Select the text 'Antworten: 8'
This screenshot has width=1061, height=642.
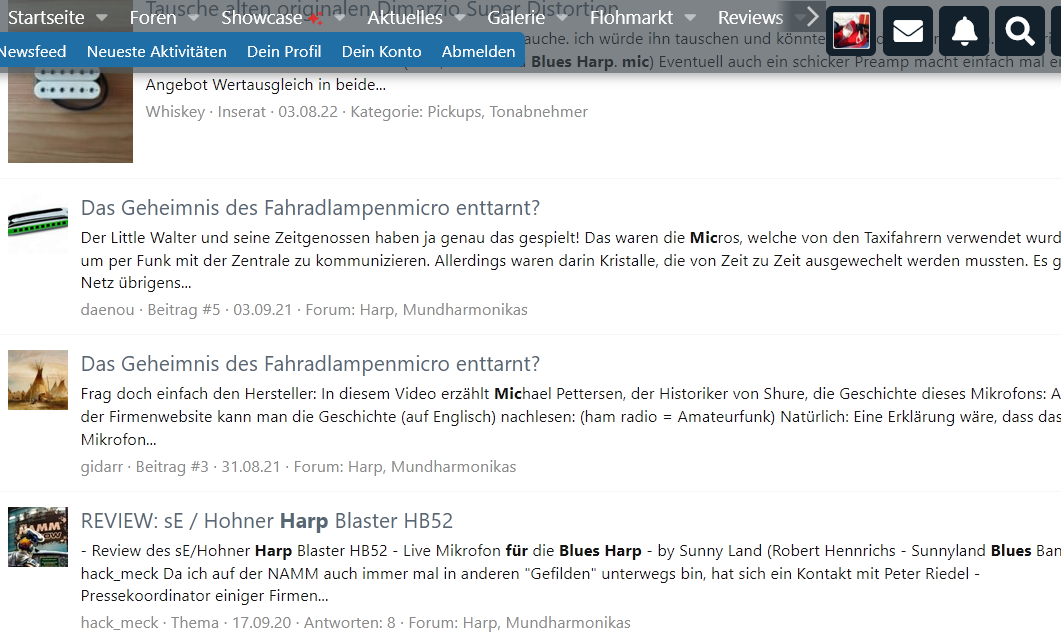coord(349,622)
